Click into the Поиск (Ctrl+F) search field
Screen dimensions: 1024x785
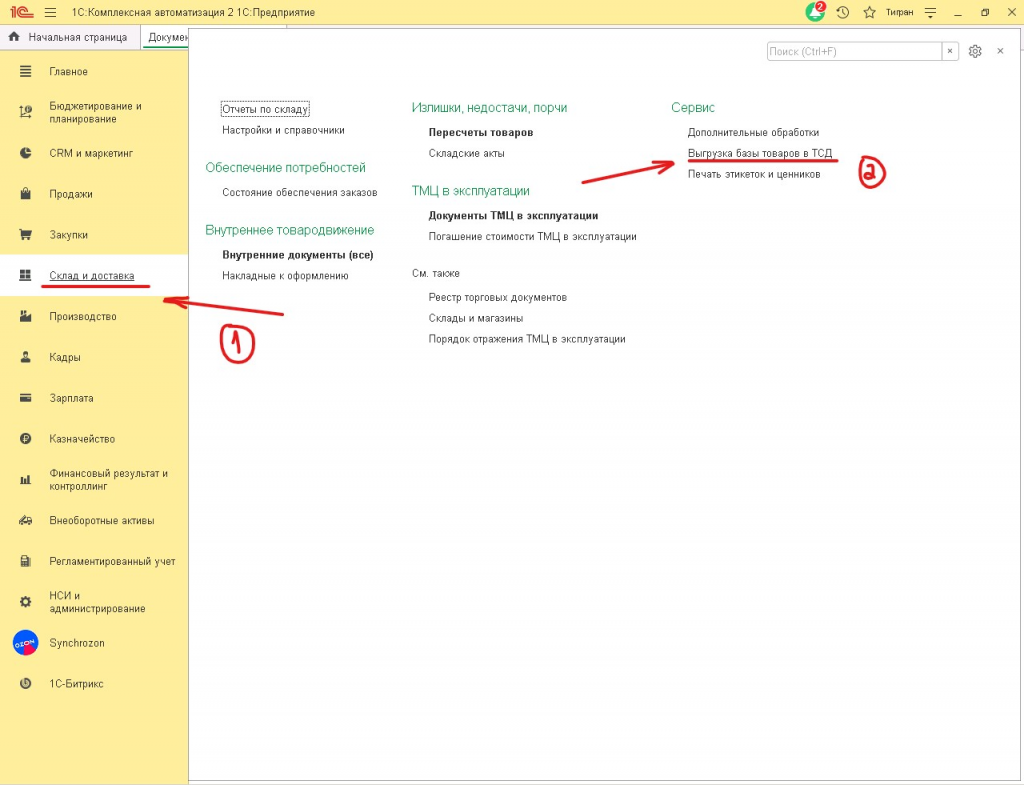(854, 51)
